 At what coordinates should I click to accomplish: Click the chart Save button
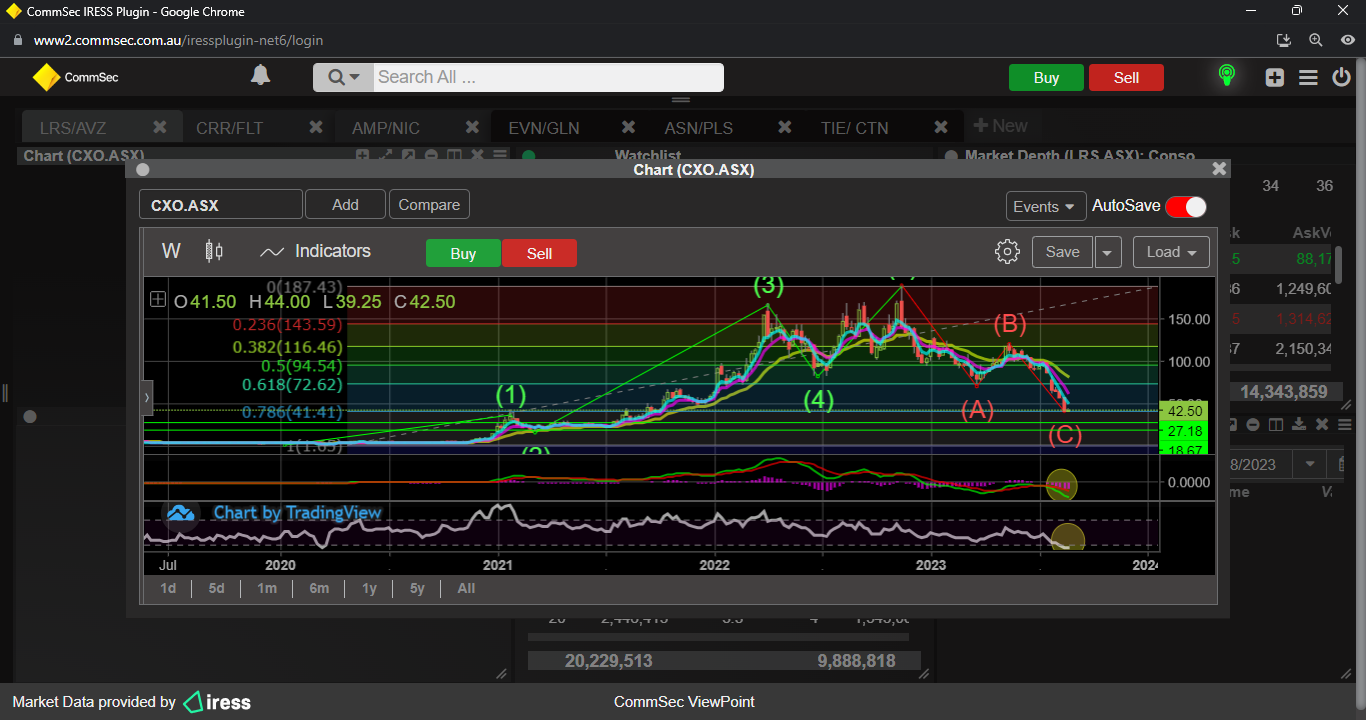coord(1062,252)
